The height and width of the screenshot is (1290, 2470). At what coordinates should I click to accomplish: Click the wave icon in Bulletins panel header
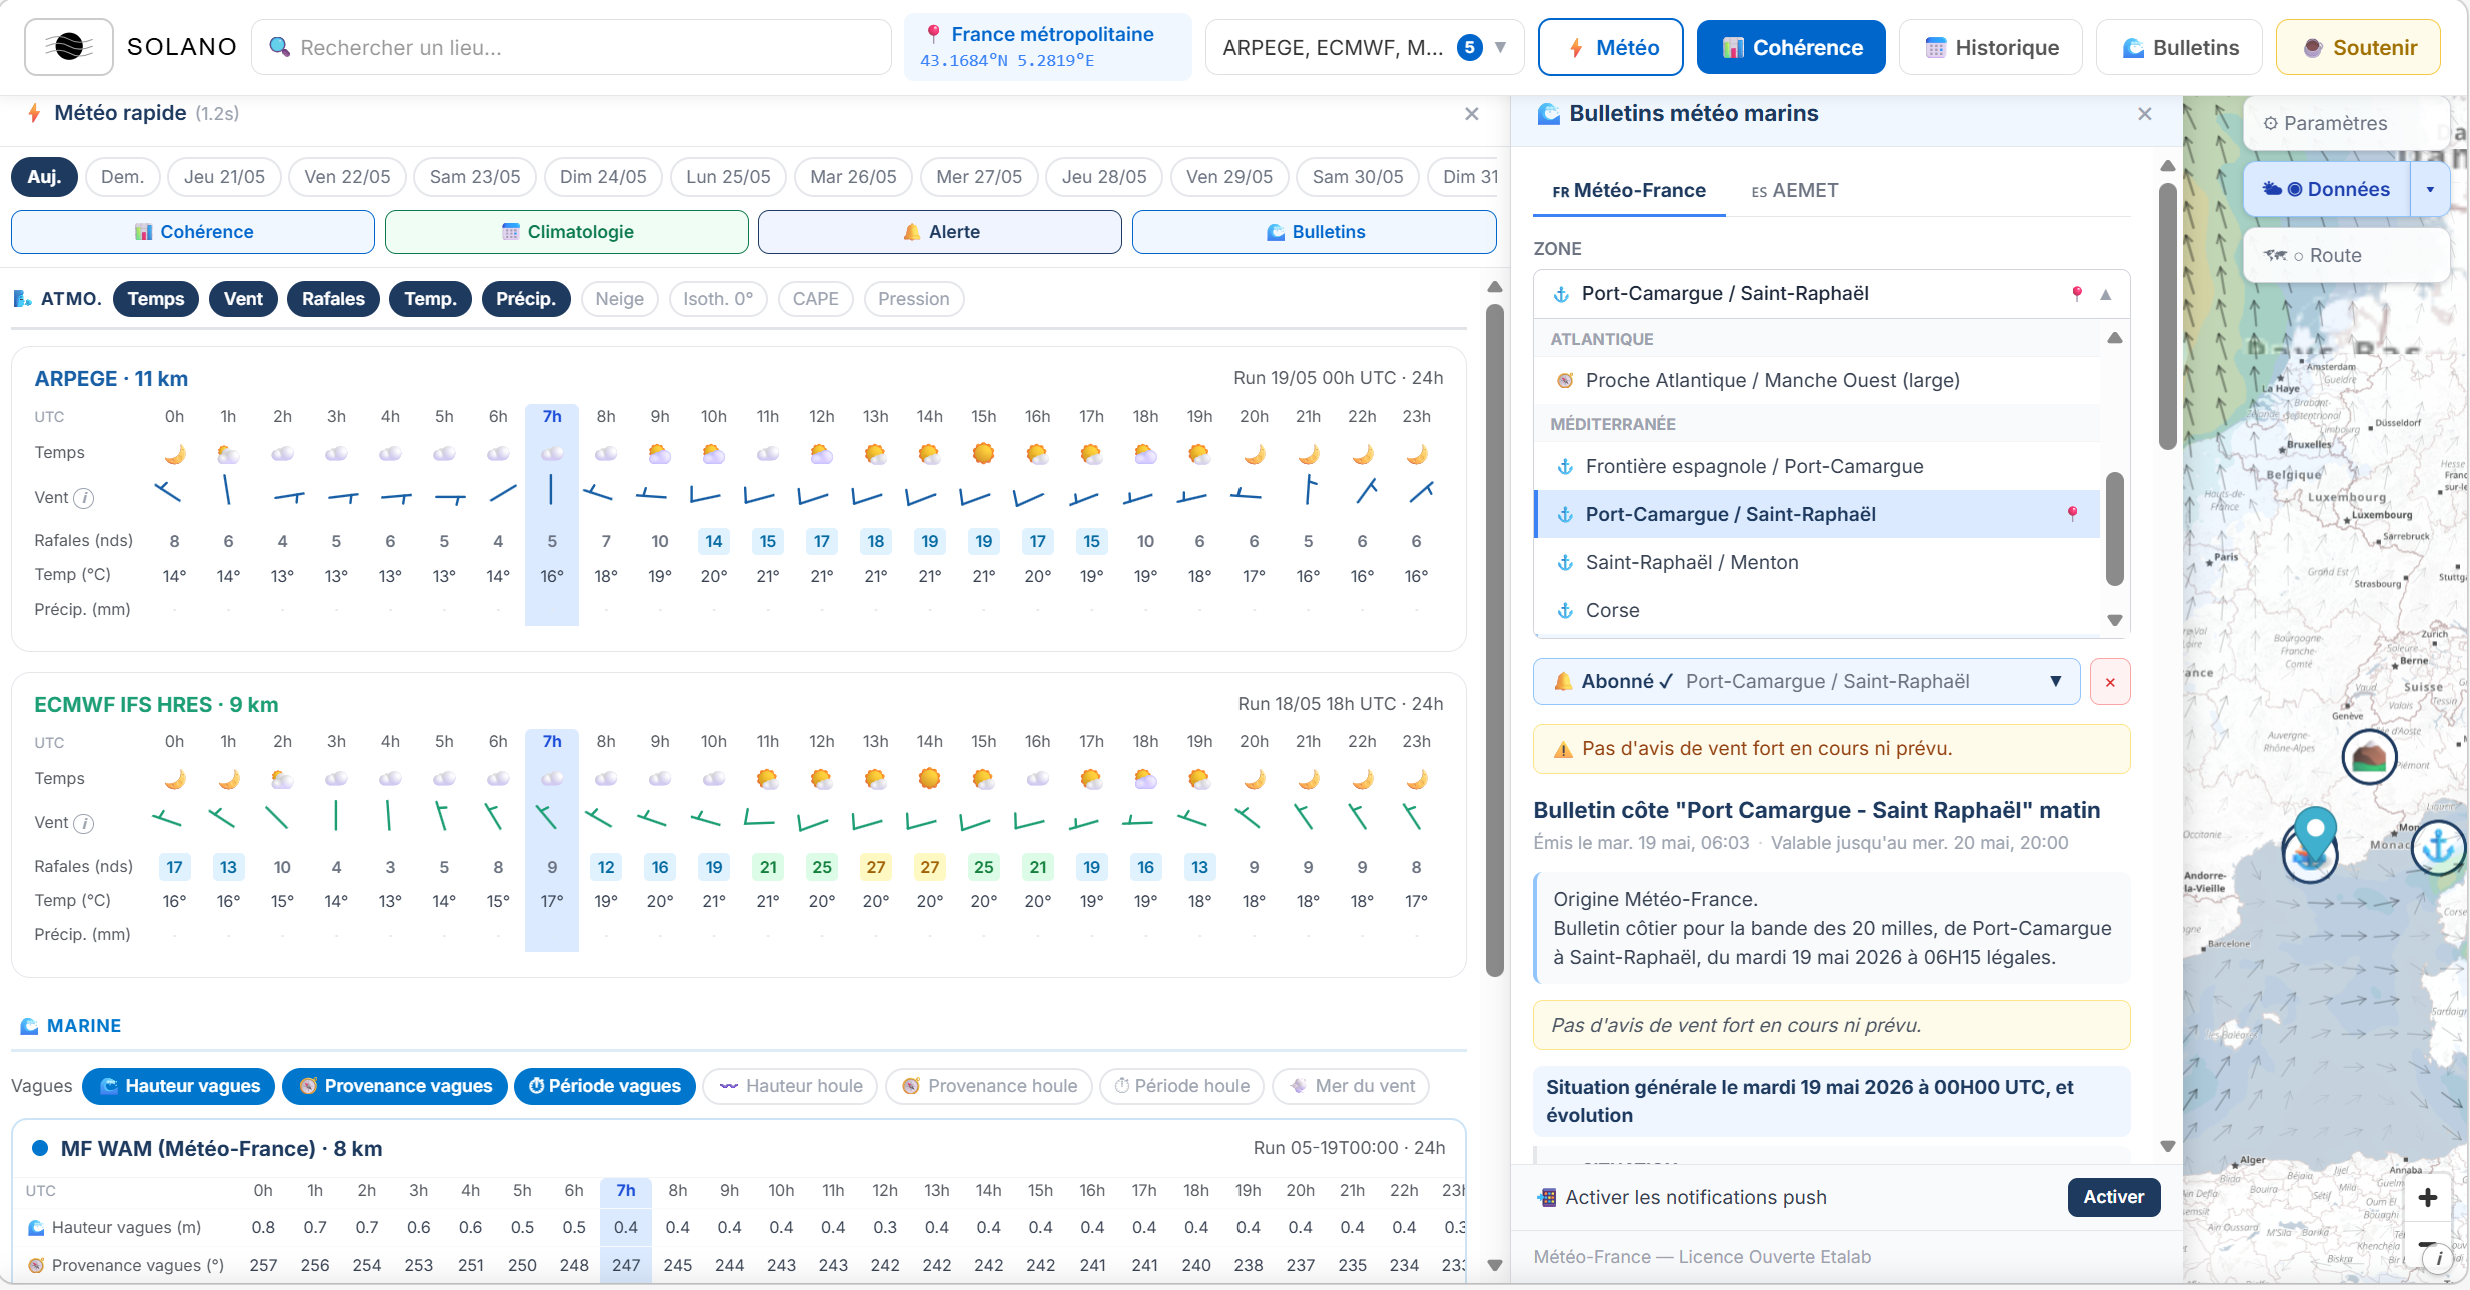(x=1548, y=114)
